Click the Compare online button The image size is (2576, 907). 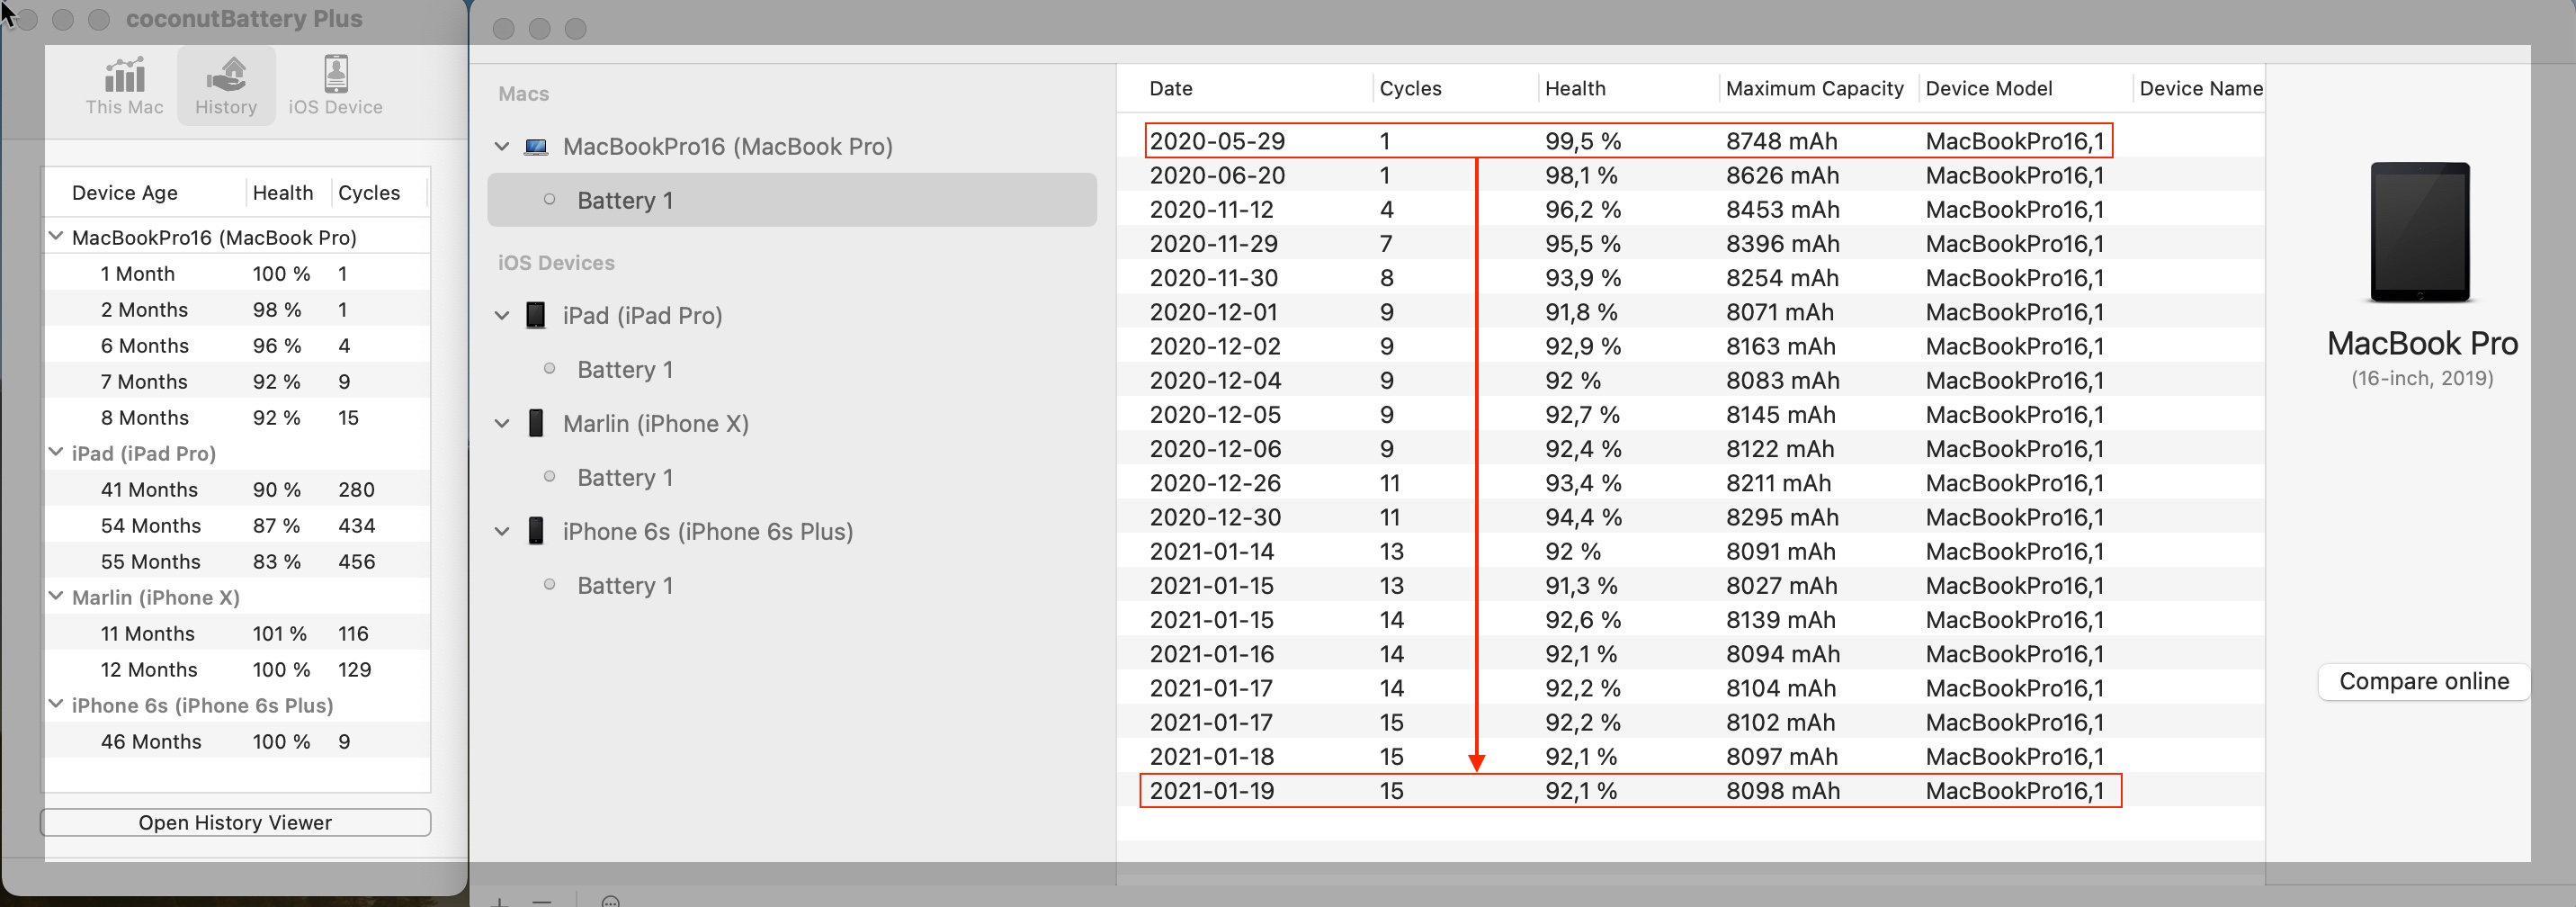point(2424,681)
